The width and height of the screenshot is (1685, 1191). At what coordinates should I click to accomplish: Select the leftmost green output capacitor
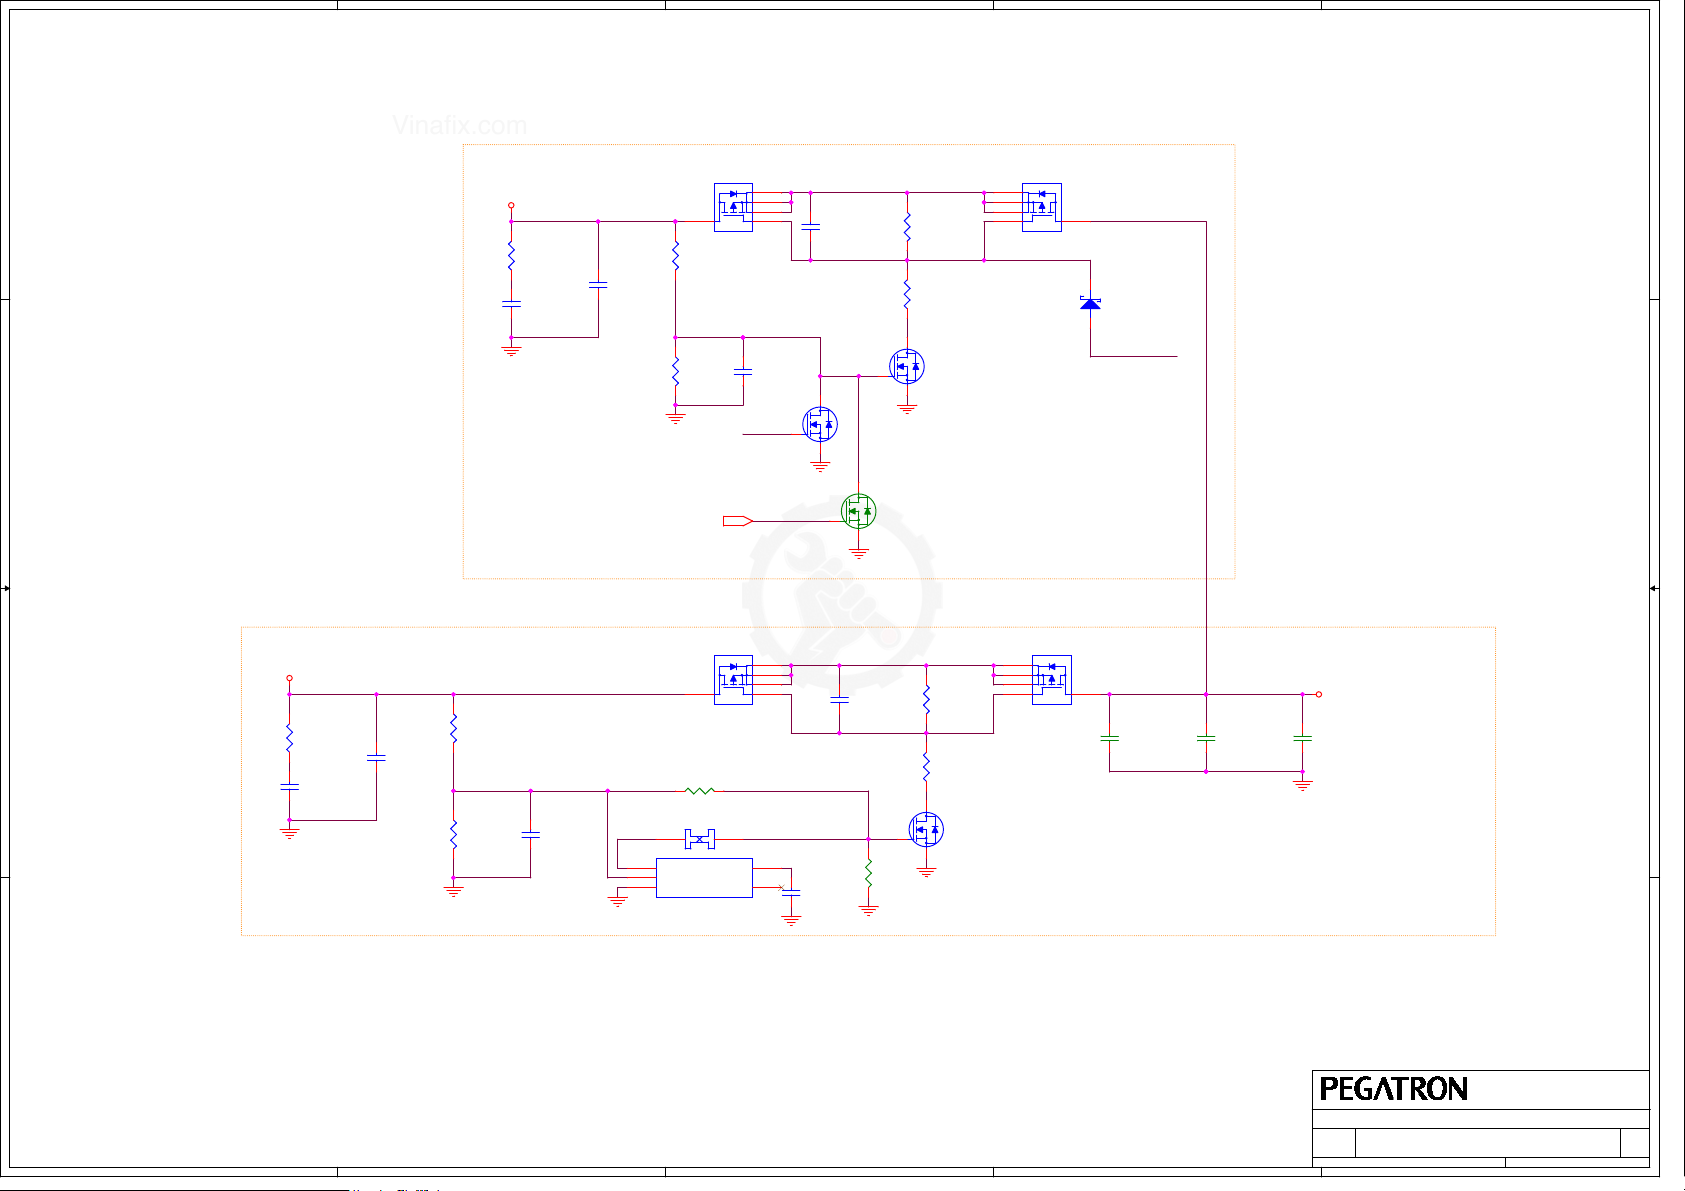click(x=1109, y=738)
